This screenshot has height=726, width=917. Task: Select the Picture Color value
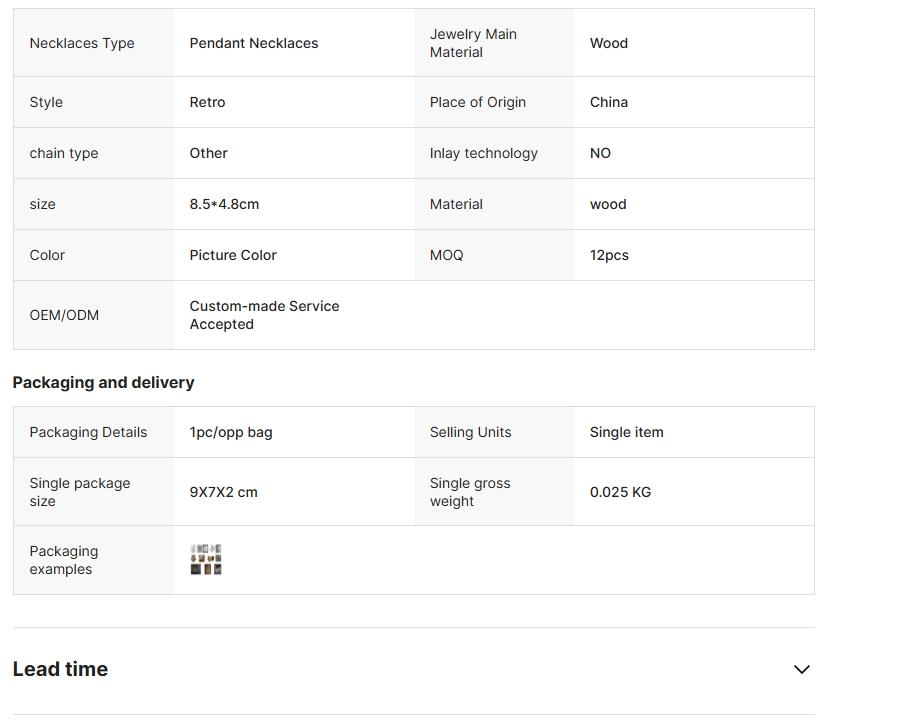[x=233, y=255]
